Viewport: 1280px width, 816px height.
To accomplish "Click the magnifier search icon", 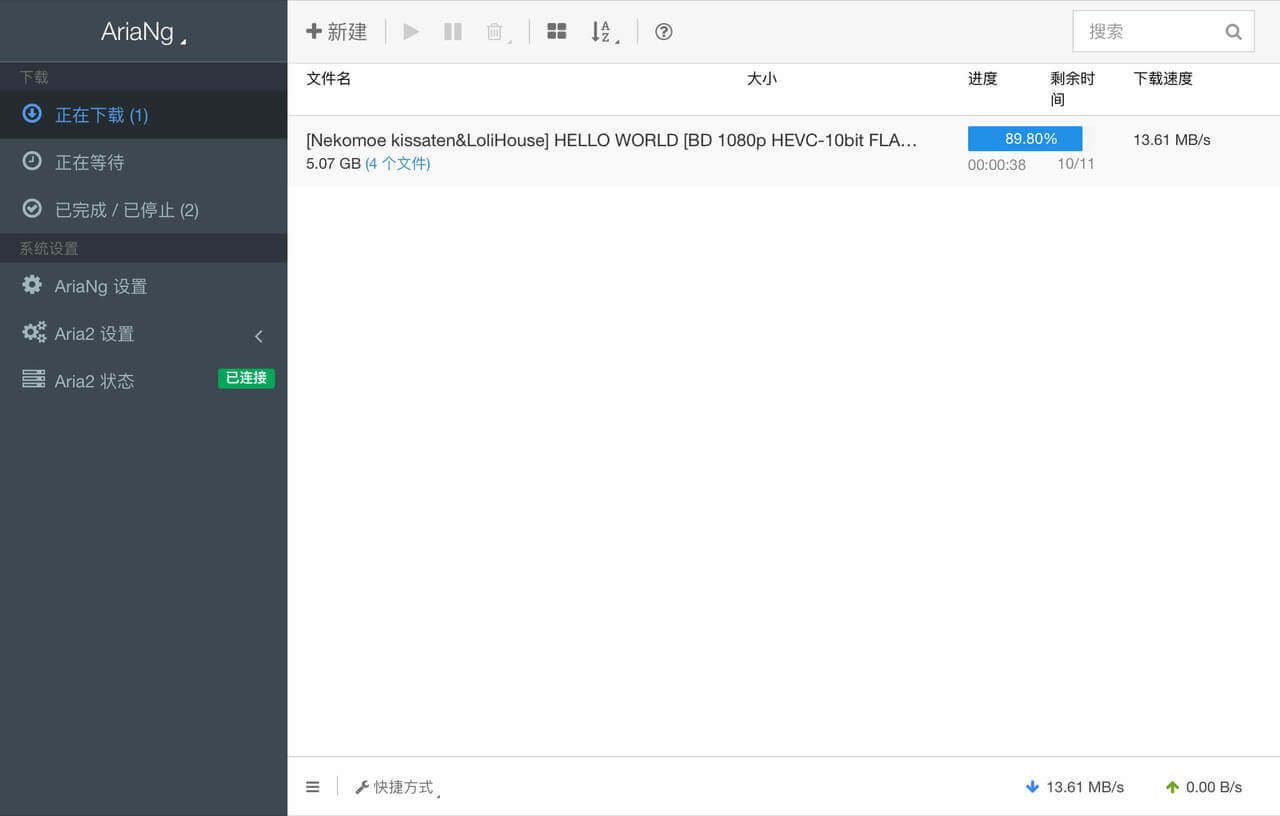I will 1234,32.
